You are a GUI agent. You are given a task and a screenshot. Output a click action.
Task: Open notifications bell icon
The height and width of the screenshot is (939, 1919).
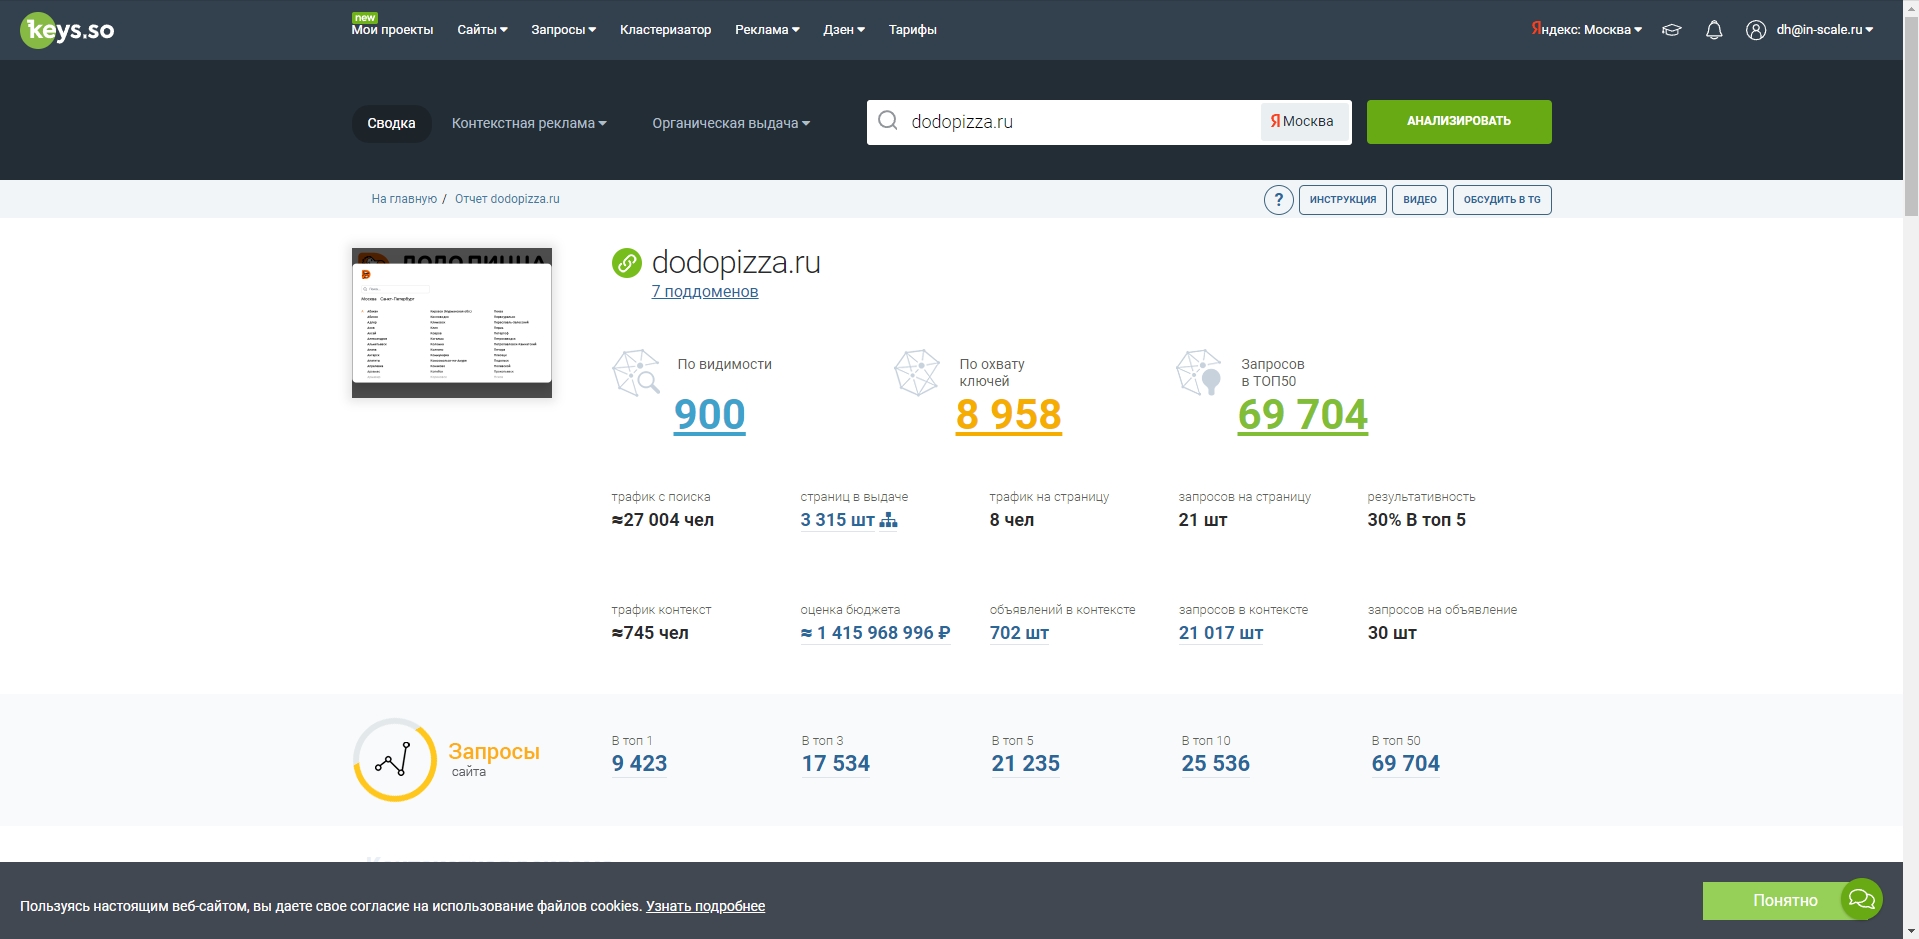tap(1714, 30)
